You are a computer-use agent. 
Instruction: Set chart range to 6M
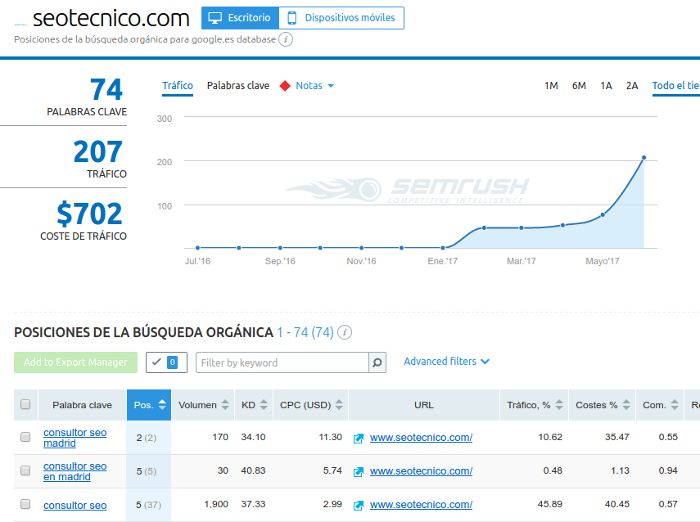tap(579, 86)
